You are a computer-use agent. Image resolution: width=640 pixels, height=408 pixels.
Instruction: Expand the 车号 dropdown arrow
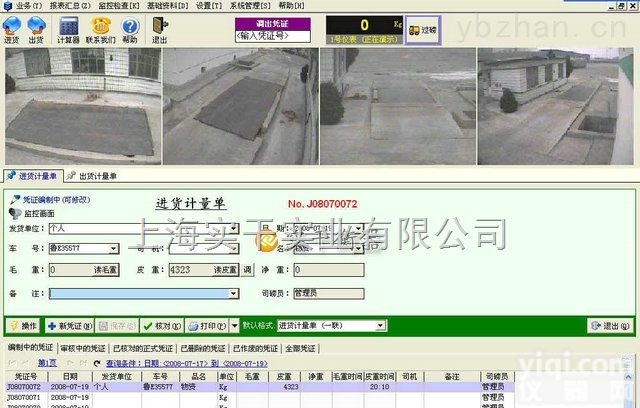click(114, 248)
